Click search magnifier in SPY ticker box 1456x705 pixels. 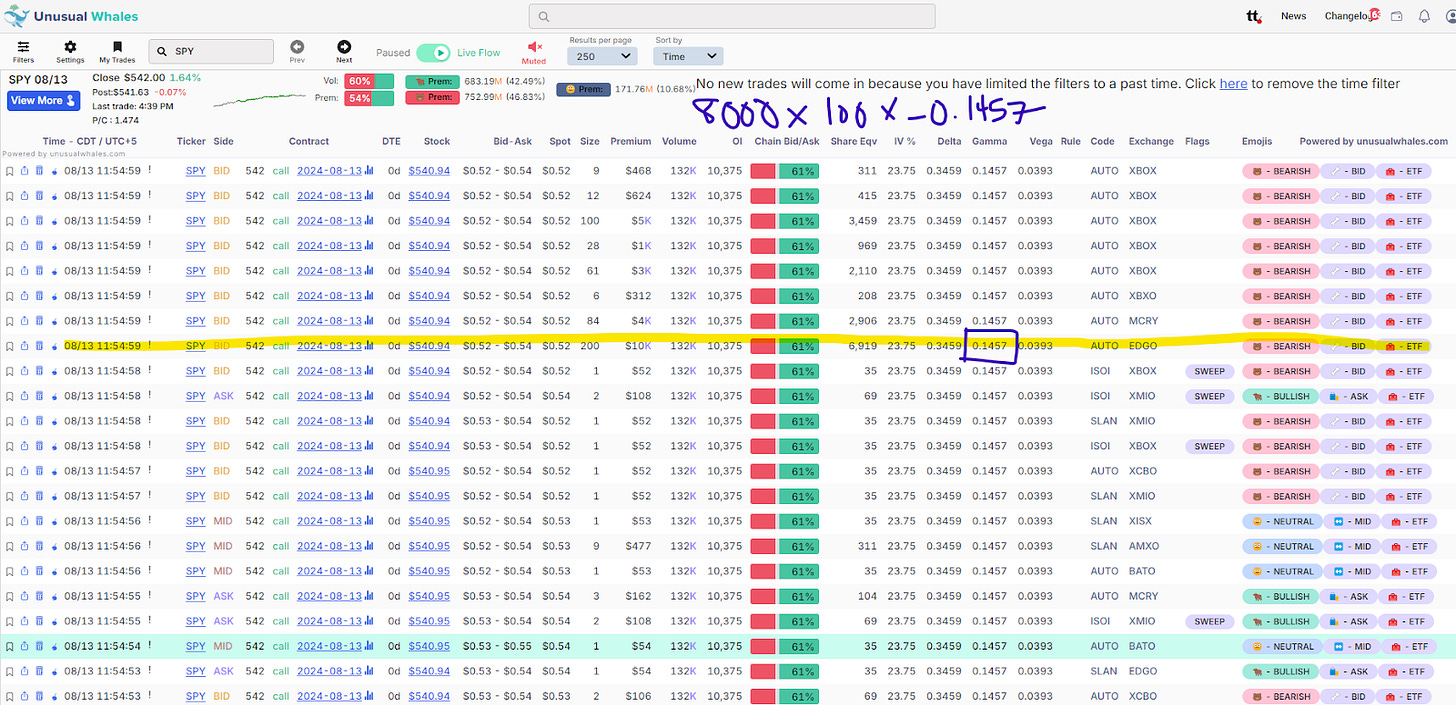click(161, 51)
